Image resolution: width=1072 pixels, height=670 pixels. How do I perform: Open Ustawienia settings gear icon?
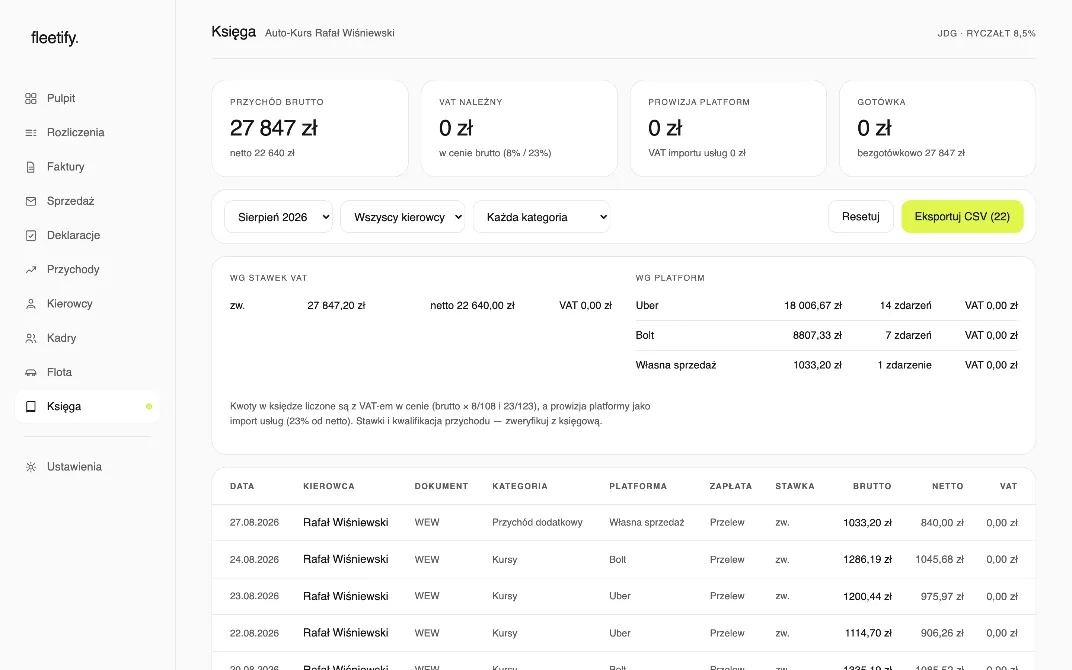click(x=31, y=467)
